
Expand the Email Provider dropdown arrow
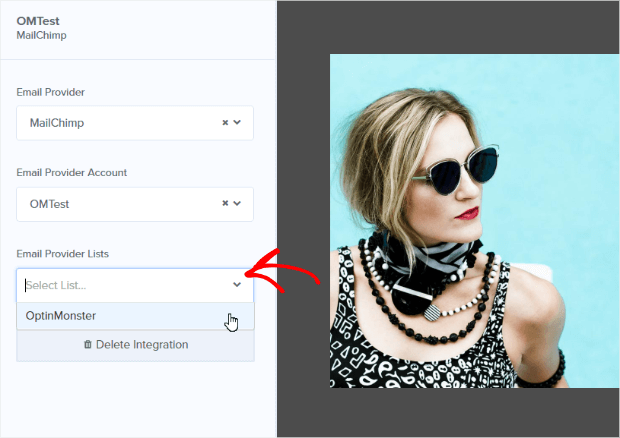237,123
